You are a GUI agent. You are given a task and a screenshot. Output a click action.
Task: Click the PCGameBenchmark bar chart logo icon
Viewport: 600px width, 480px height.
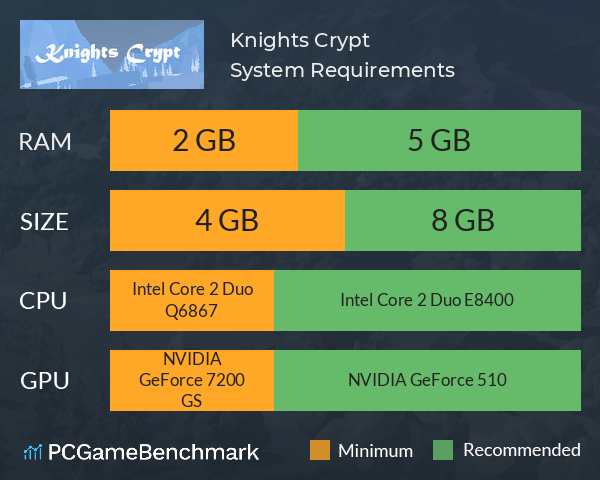33,452
